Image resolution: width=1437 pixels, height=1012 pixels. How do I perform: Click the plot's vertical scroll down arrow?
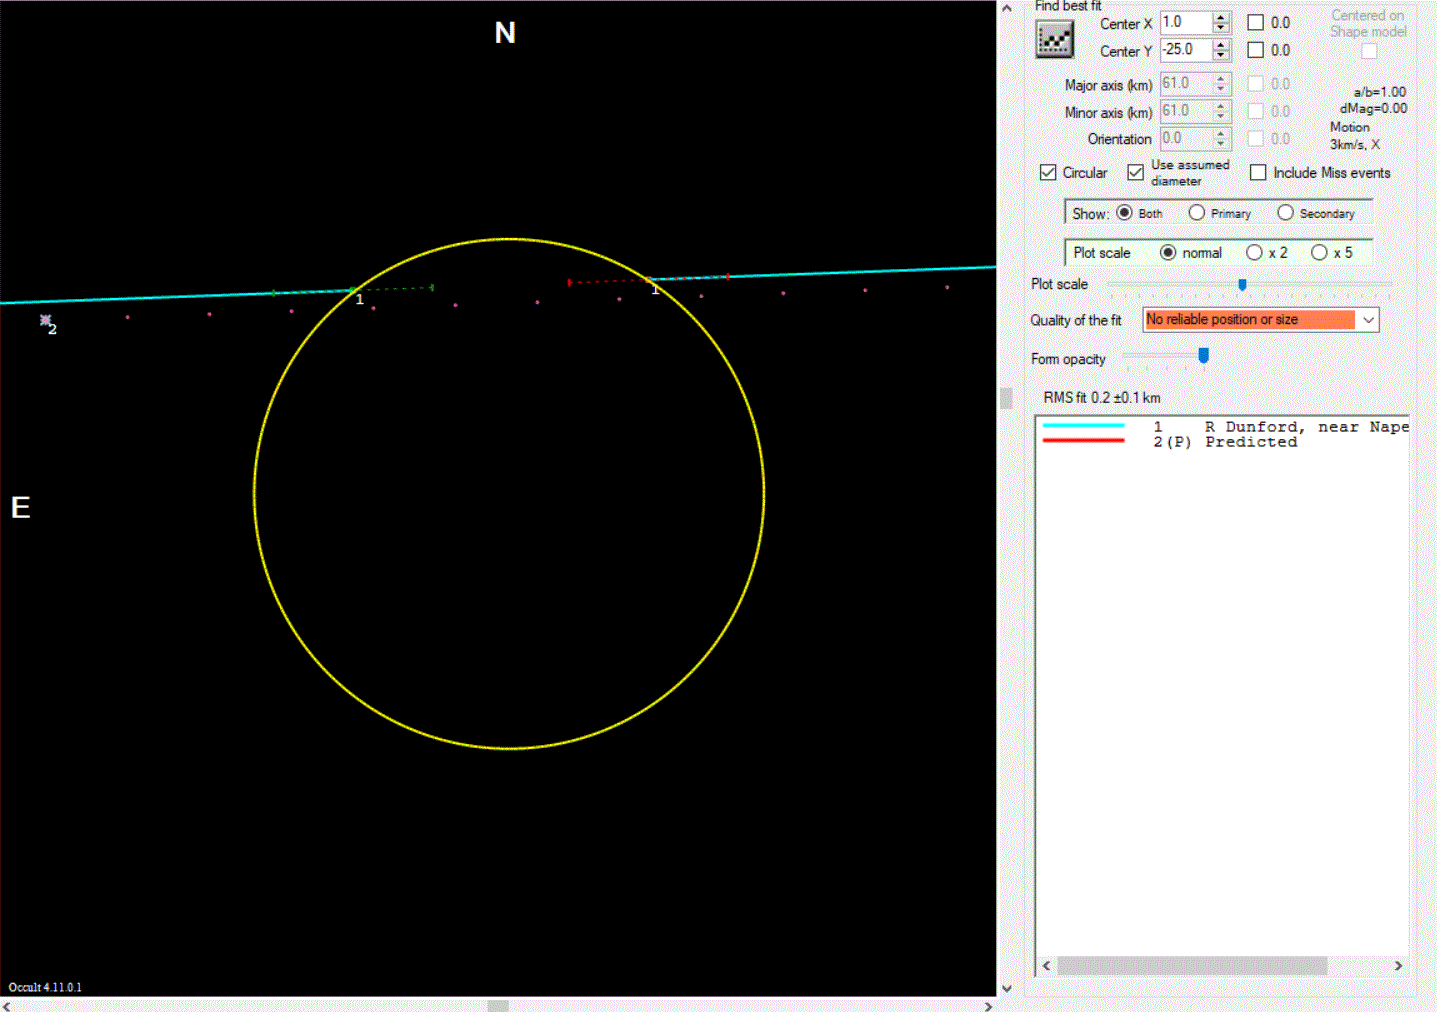click(x=1007, y=989)
